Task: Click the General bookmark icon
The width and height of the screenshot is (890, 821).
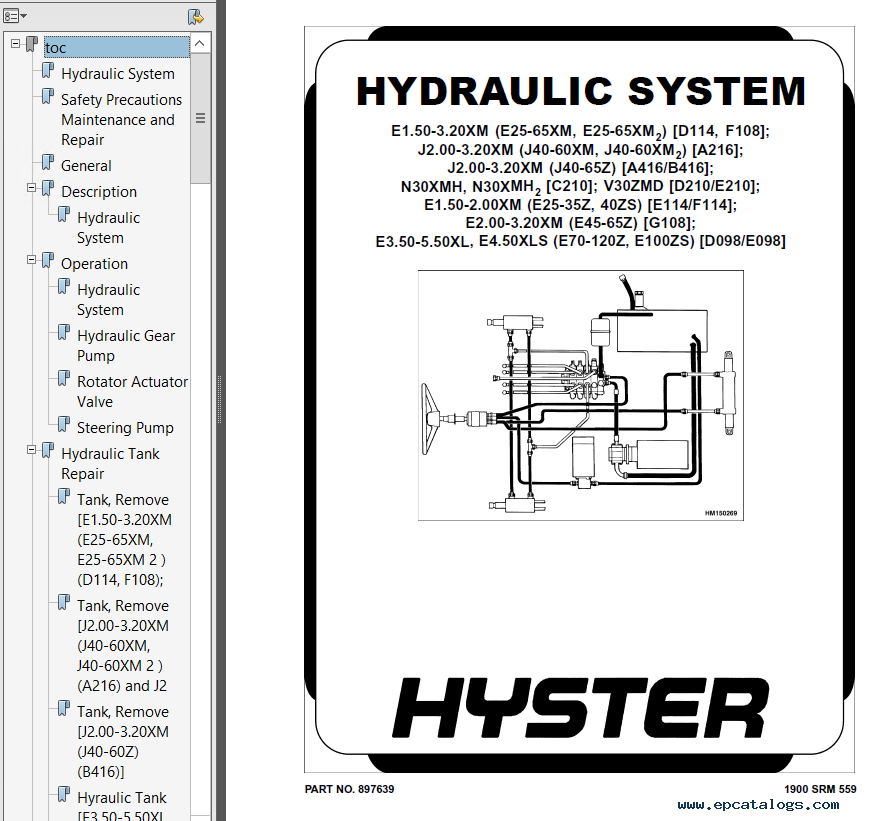Action: (48, 162)
